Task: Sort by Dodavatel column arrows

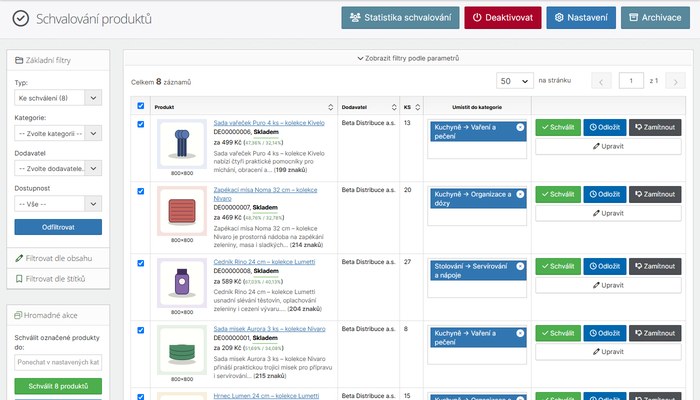Action: coord(394,107)
